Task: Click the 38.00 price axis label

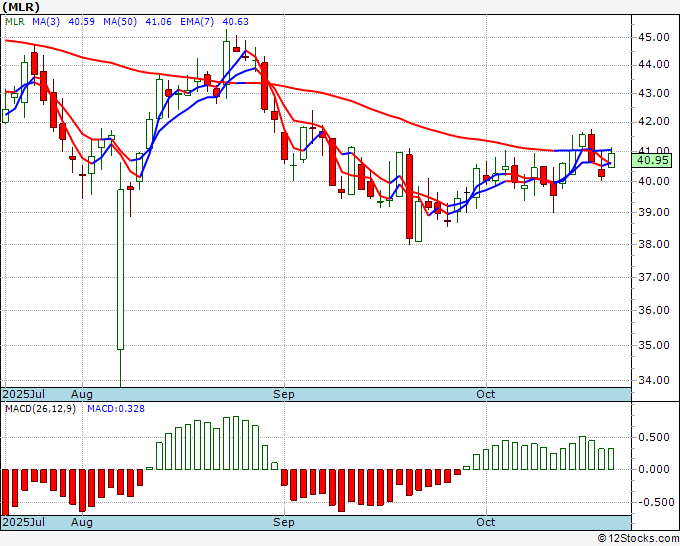Action: 654,244
